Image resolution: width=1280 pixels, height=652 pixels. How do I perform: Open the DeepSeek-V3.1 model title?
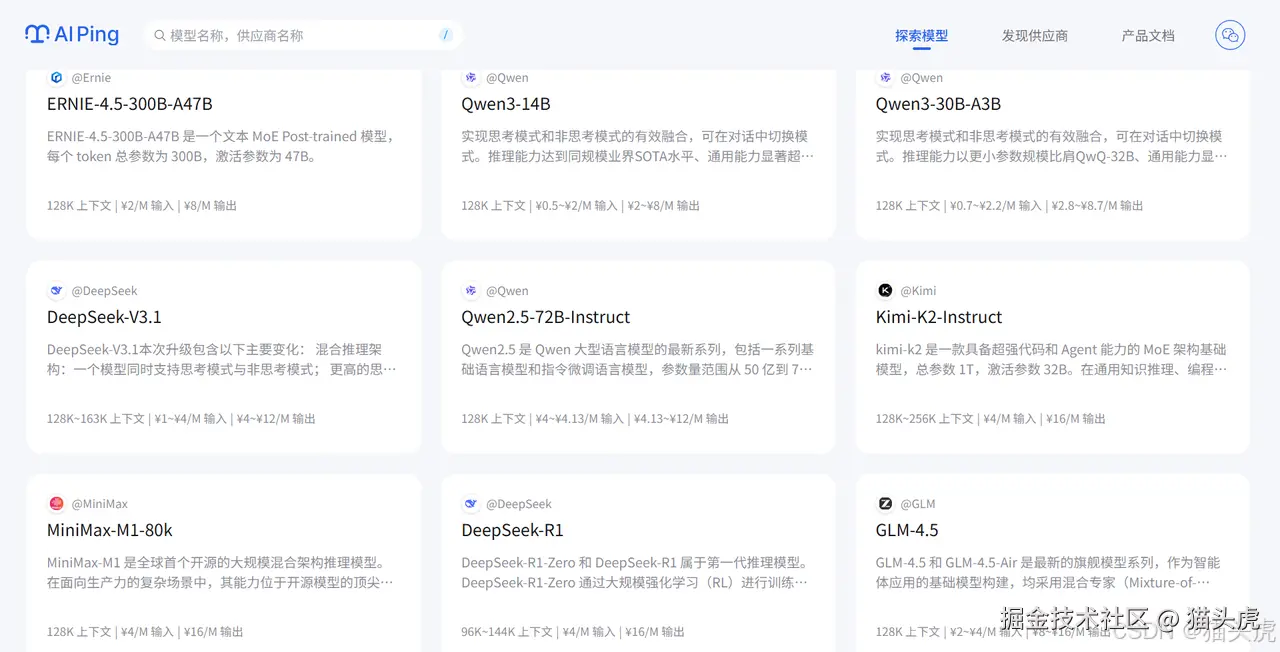pyautogui.click(x=104, y=317)
